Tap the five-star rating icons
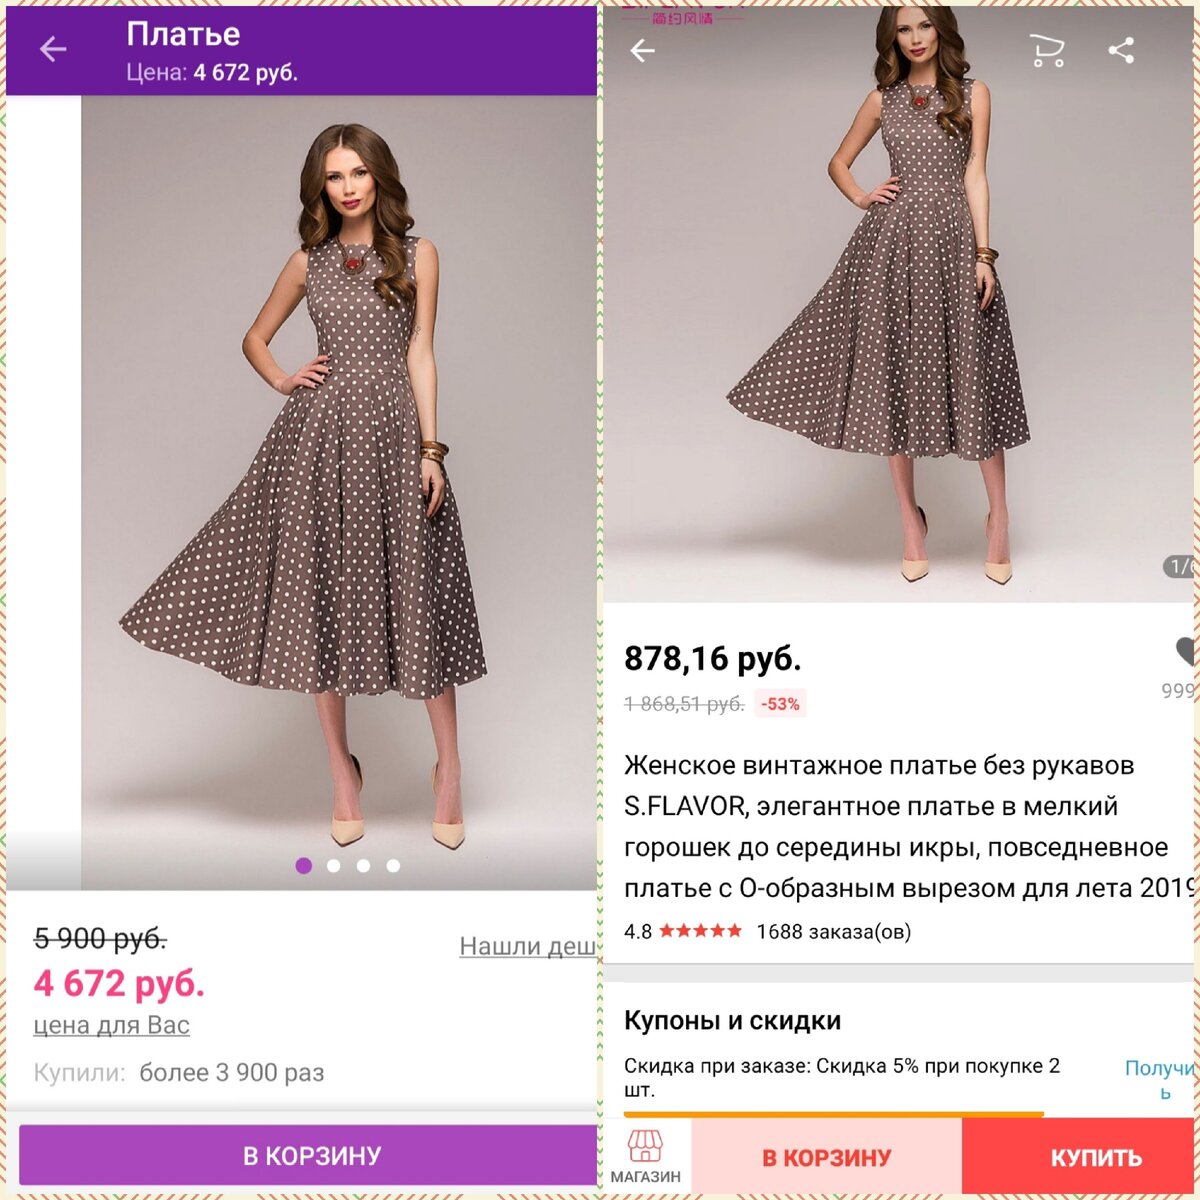1200x1200 pixels. (x=700, y=931)
